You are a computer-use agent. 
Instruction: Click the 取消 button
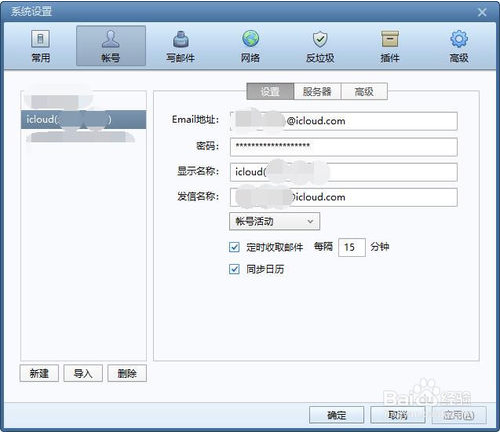(398, 415)
